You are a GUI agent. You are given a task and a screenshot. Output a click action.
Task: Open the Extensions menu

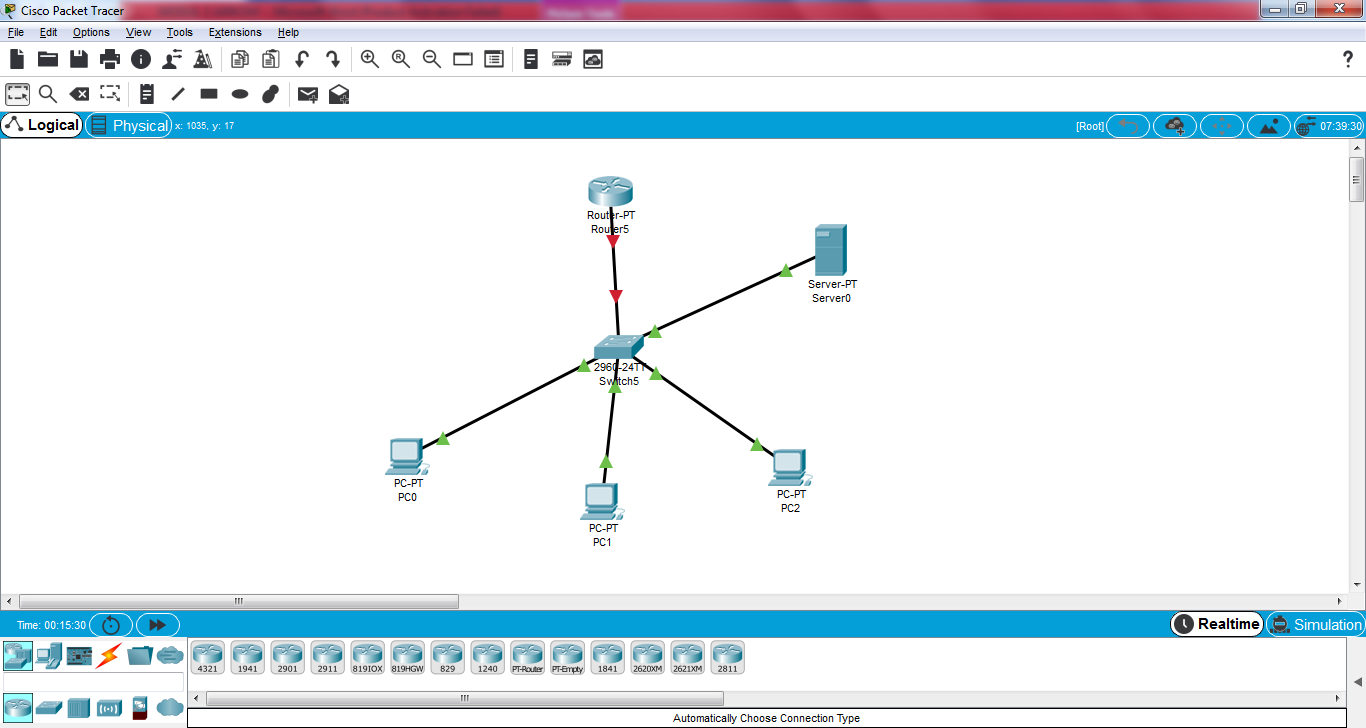[x=235, y=32]
